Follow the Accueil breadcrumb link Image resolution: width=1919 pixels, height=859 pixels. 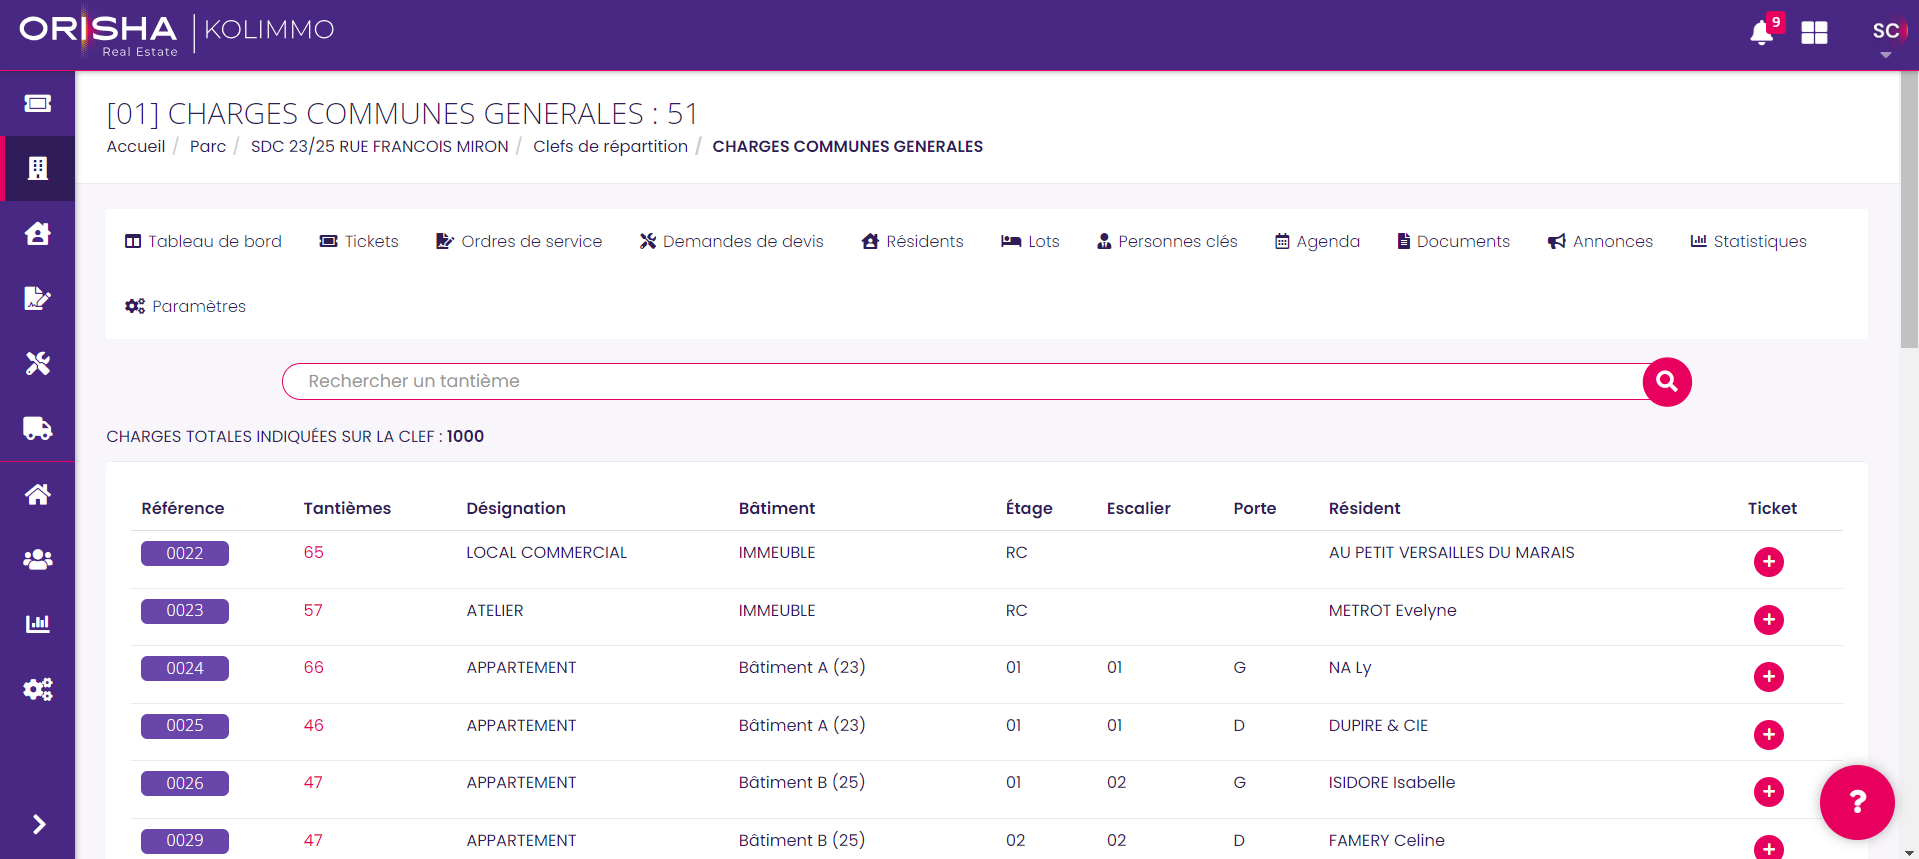(x=136, y=146)
